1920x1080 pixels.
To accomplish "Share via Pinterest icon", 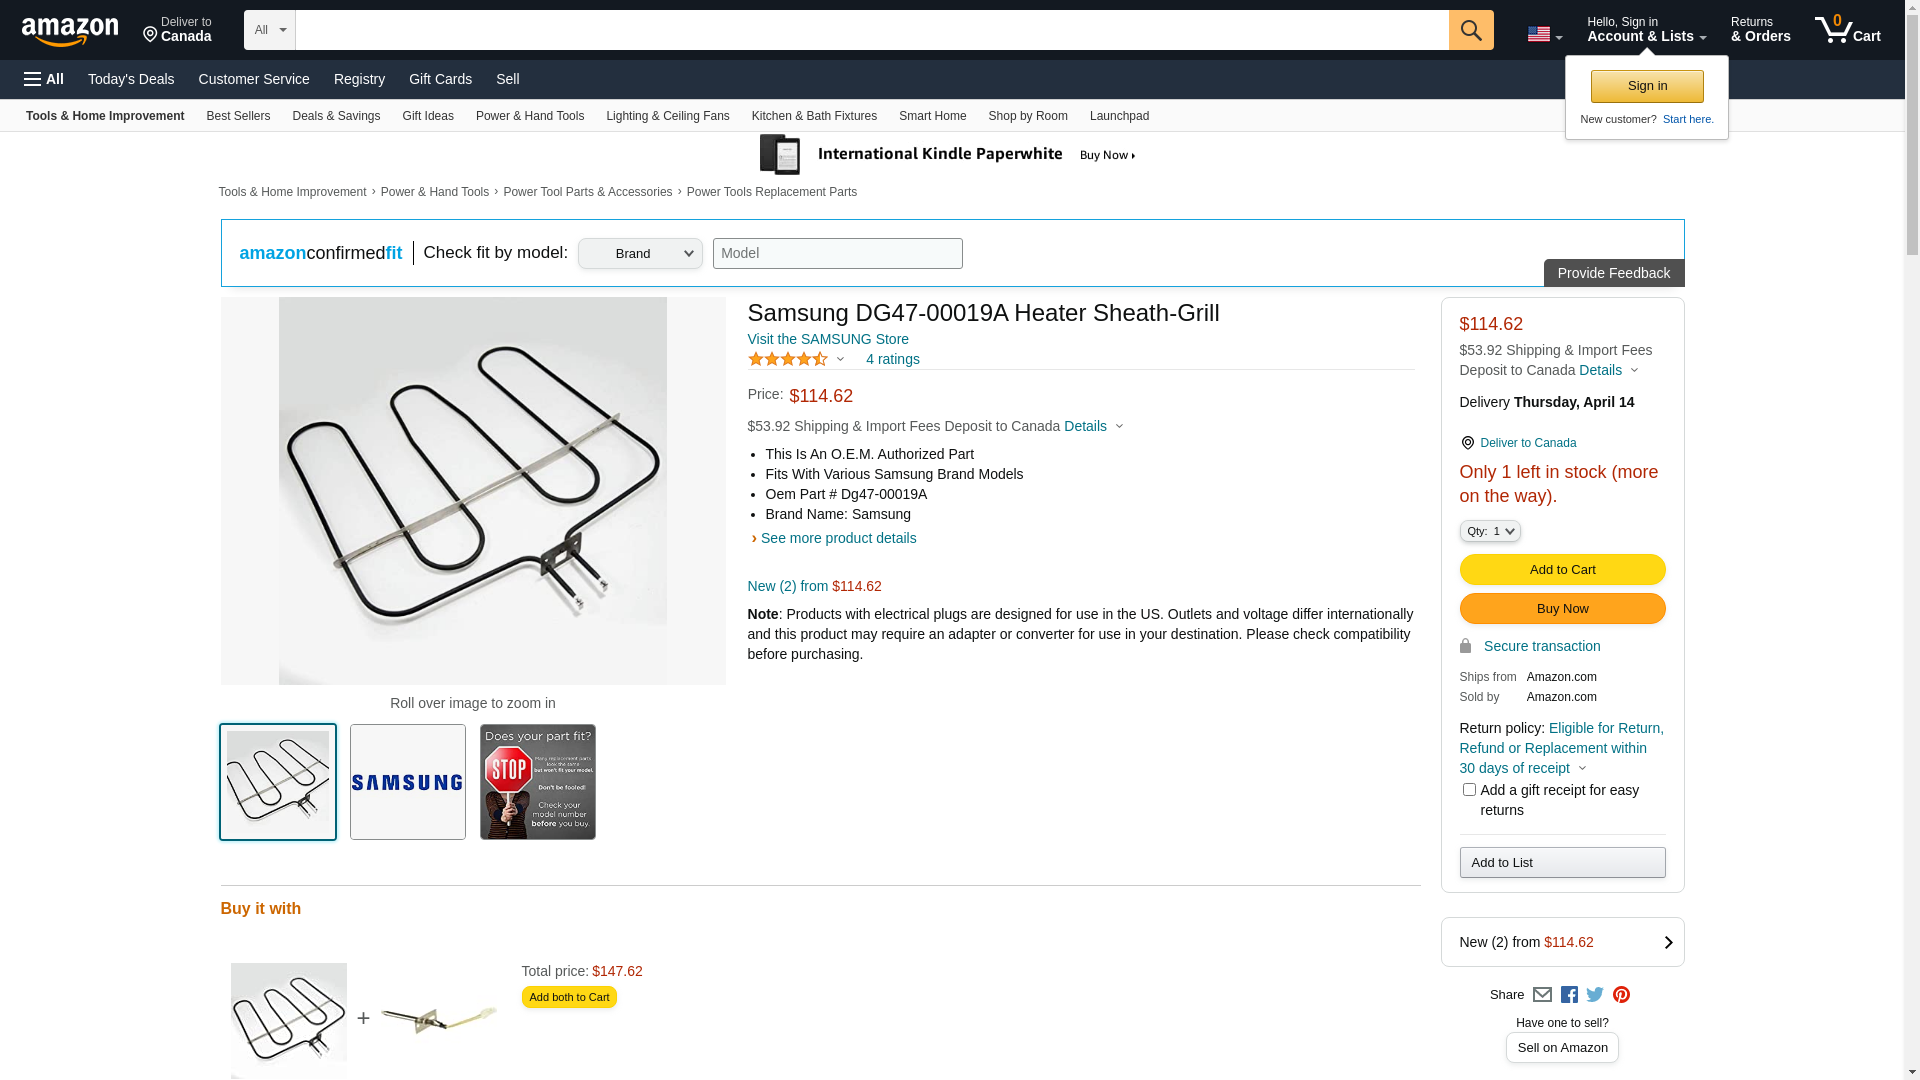I will click(1621, 995).
